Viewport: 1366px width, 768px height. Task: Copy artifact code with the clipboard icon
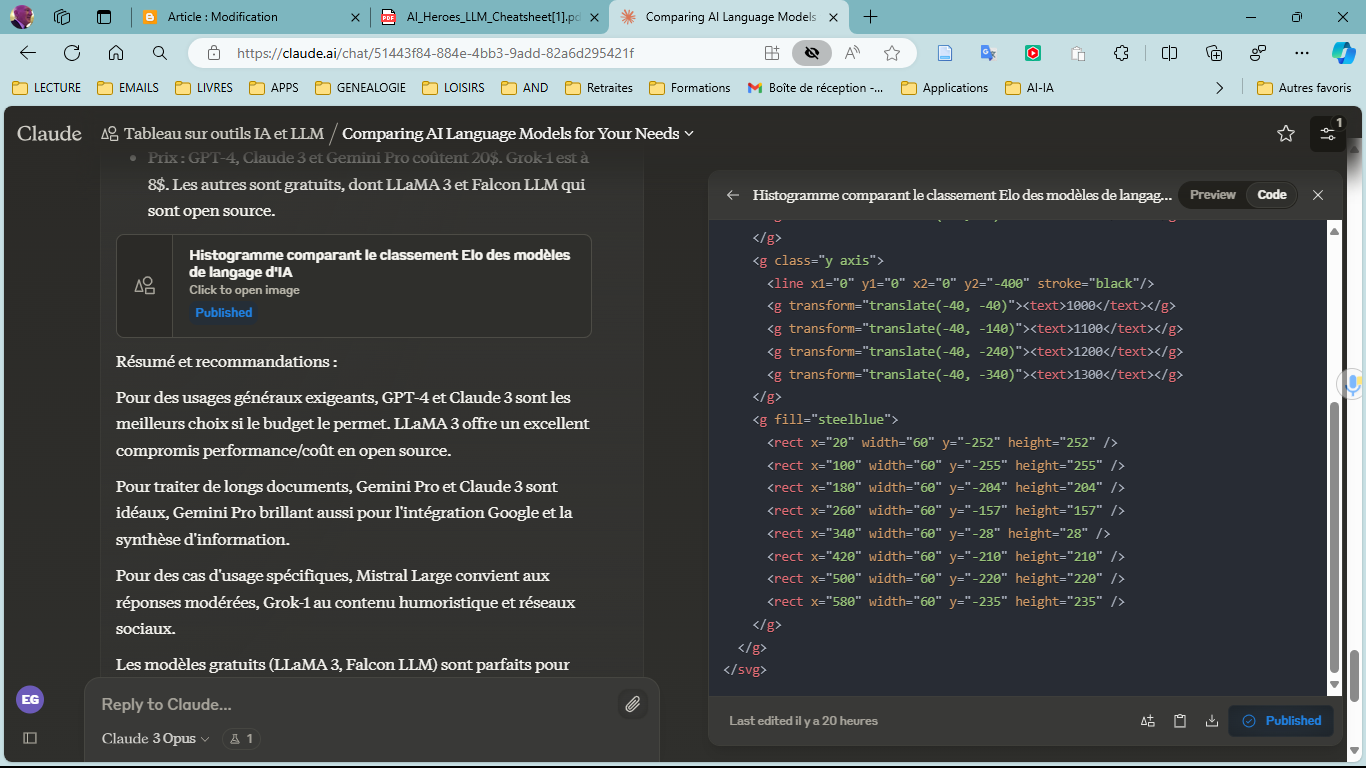(x=1180, y=721)
